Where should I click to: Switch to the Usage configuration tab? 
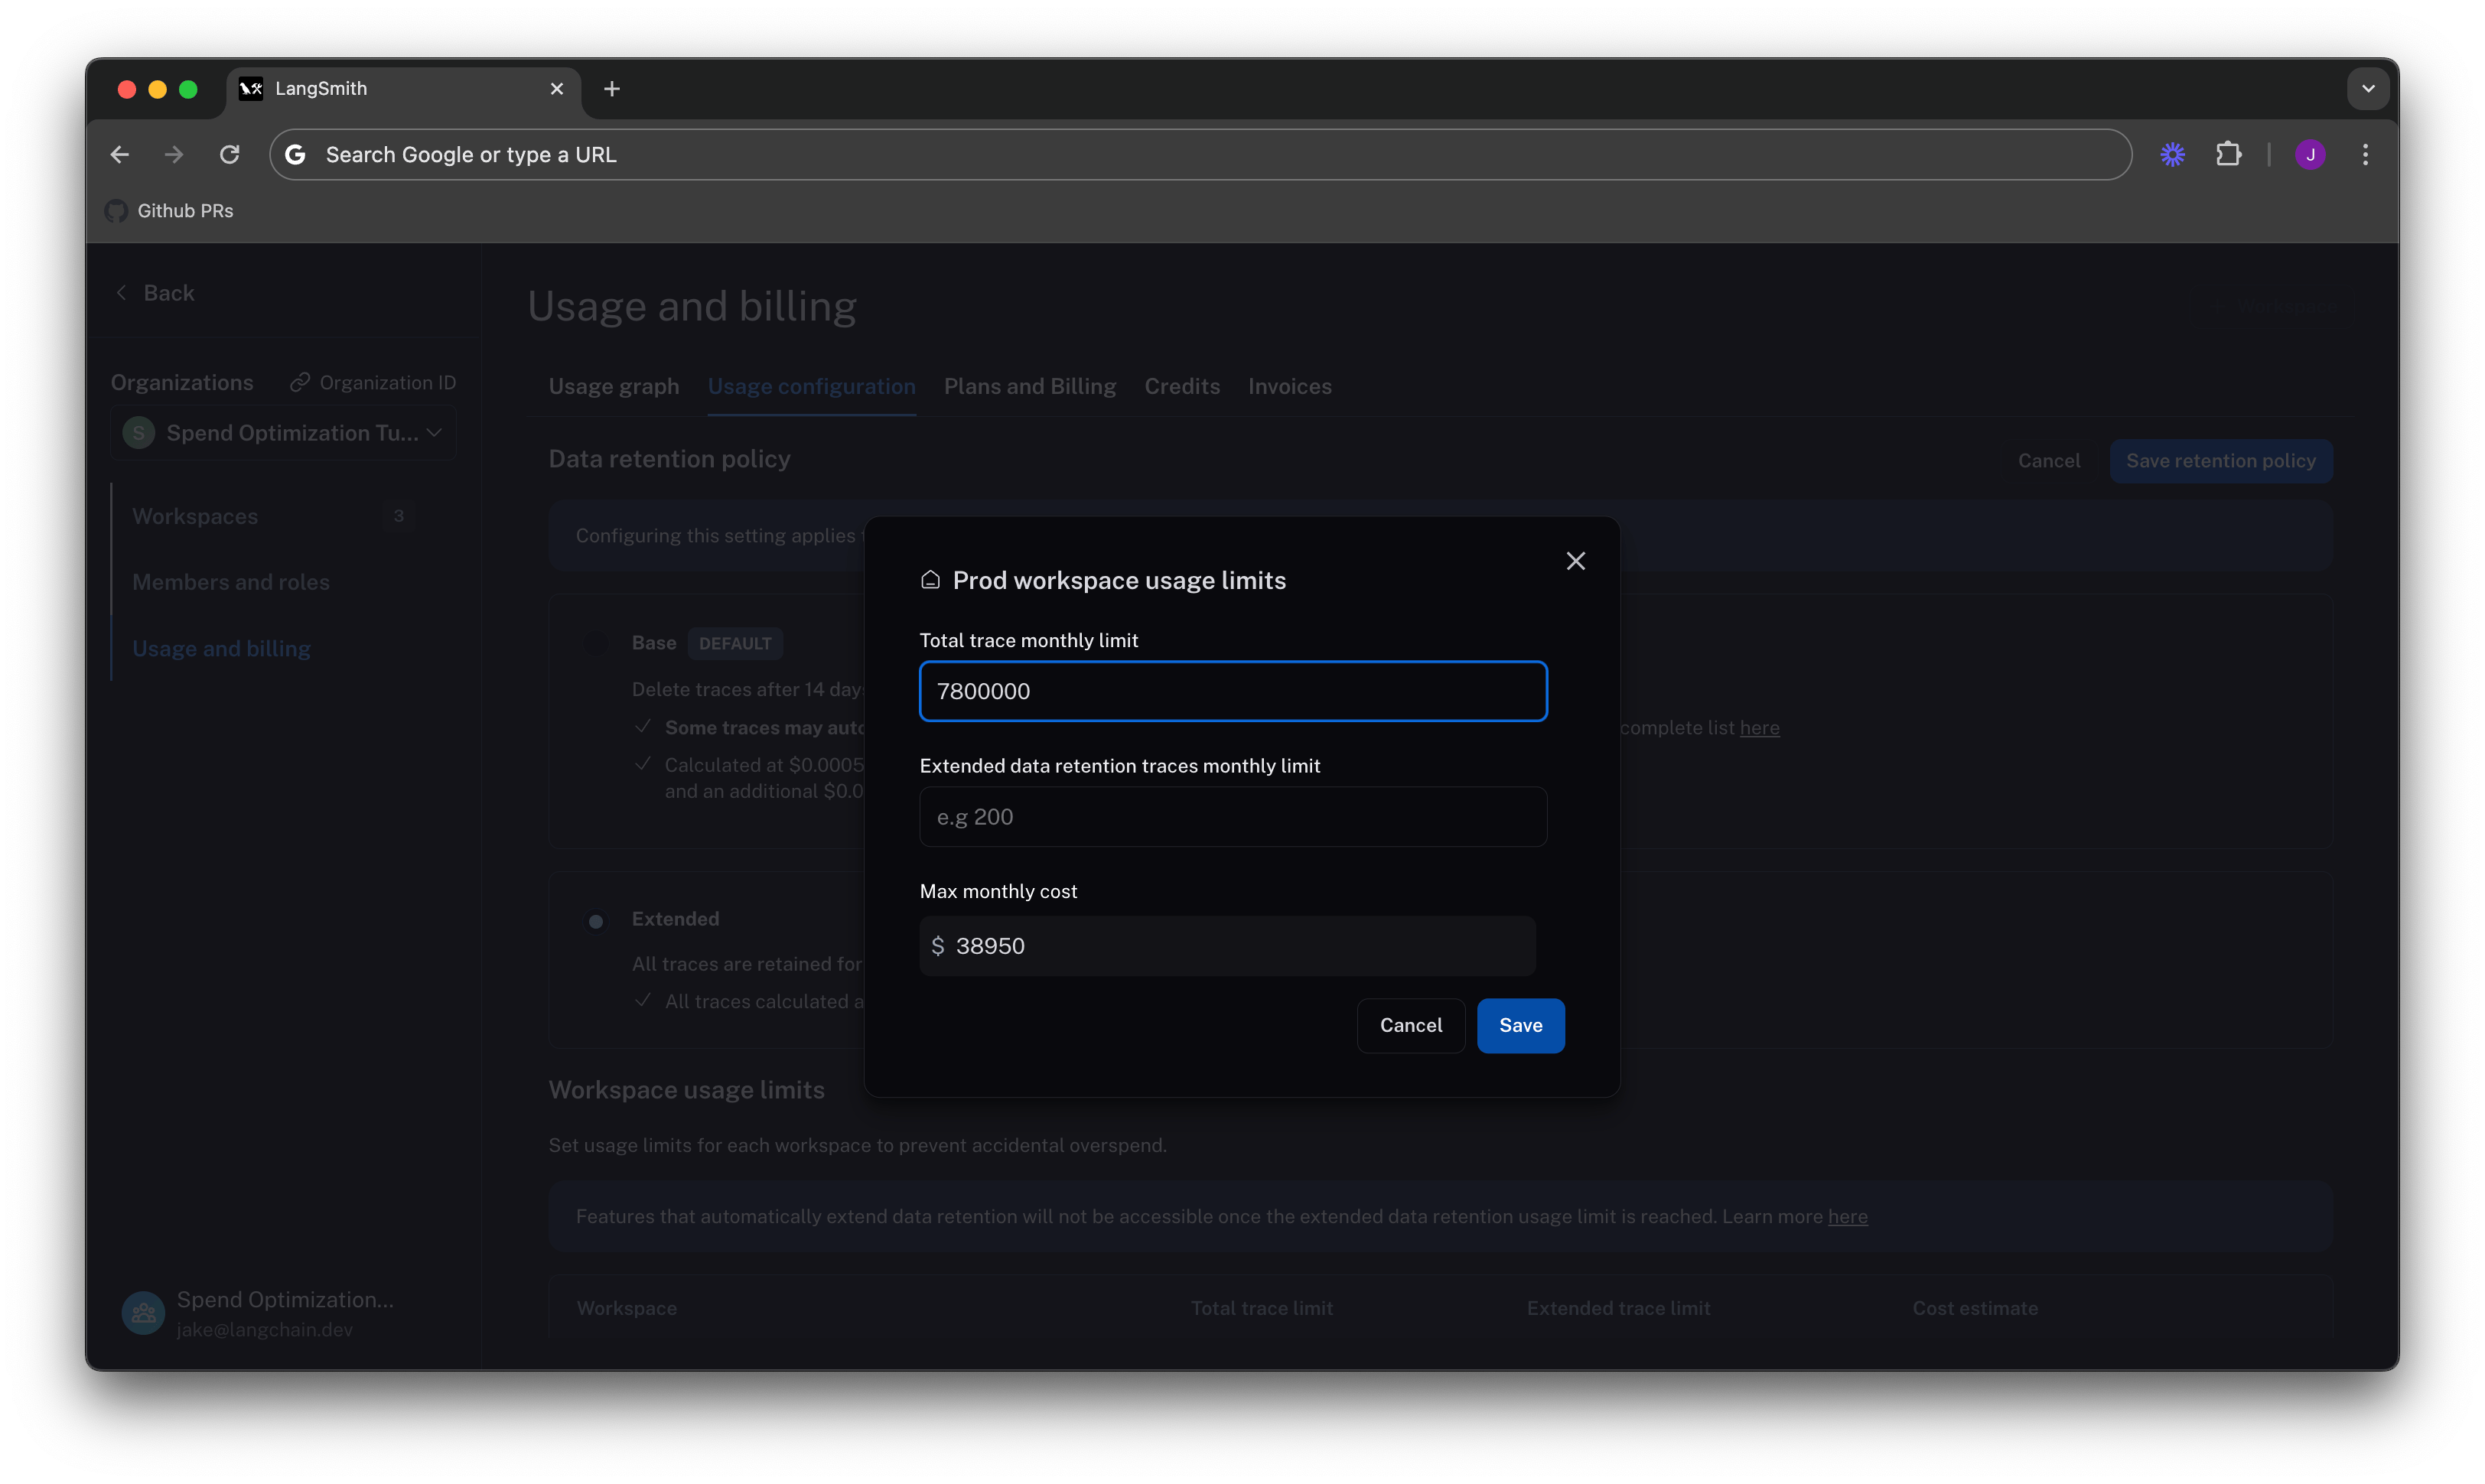(x=811, y=386)
